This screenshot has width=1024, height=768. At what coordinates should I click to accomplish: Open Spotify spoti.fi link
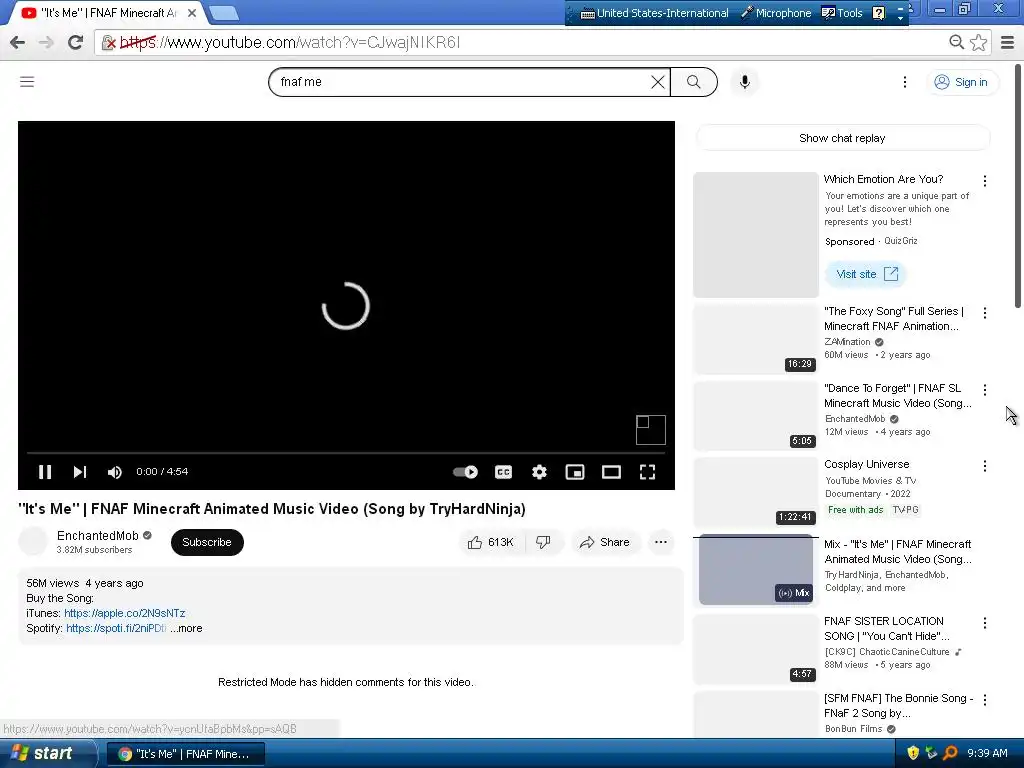click(x=116, y=628)
